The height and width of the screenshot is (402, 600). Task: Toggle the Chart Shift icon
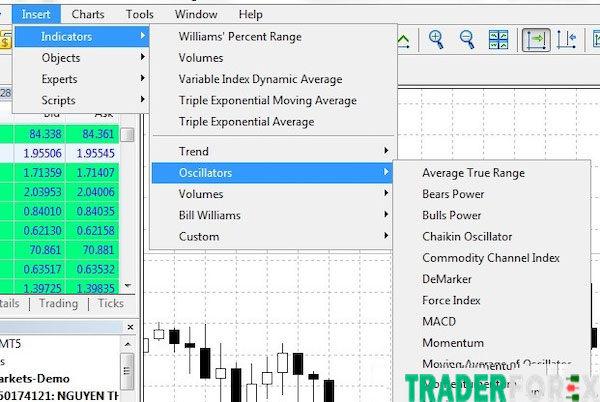click(x=567, y=39)
